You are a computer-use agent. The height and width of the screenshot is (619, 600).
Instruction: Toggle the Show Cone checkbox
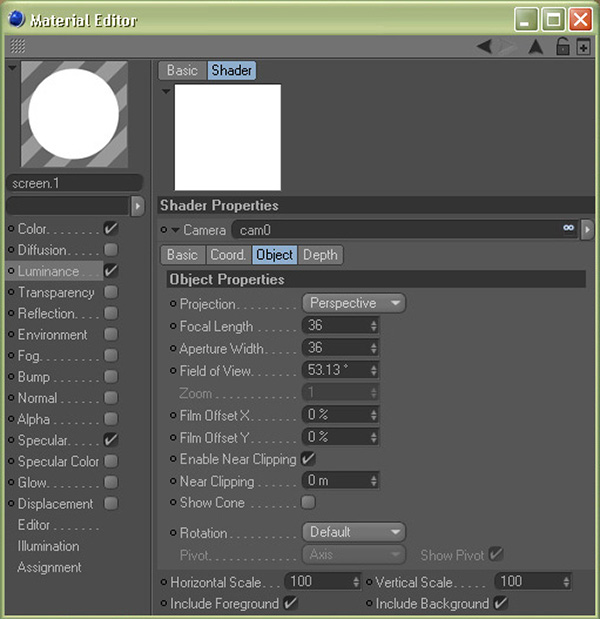tap(308, 503)
